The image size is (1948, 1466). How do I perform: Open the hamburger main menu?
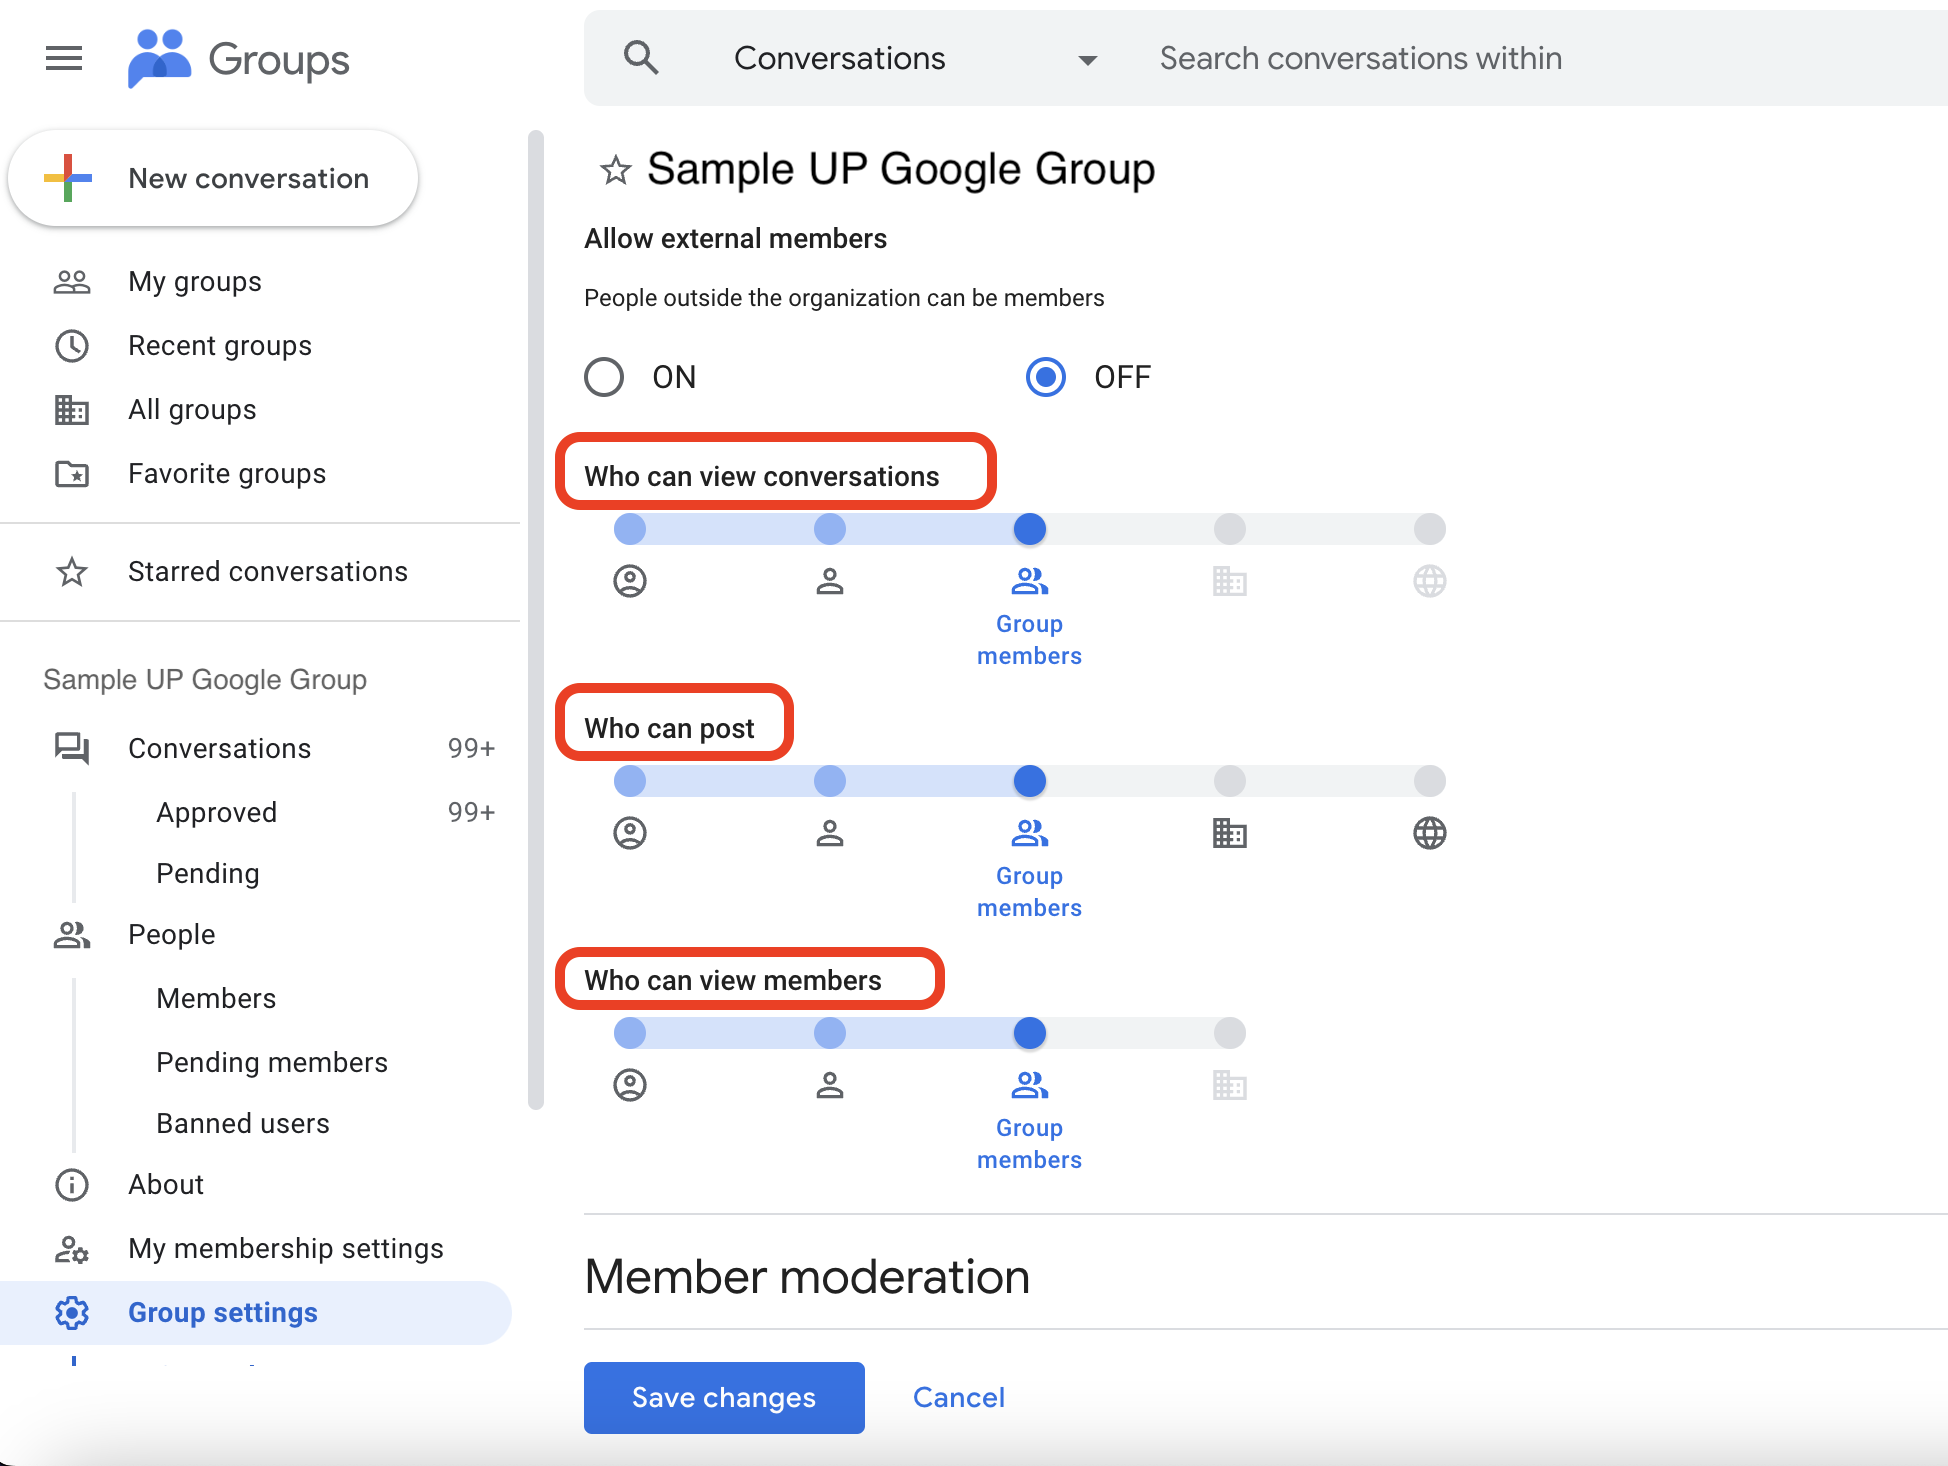click(x=64, y=58)
